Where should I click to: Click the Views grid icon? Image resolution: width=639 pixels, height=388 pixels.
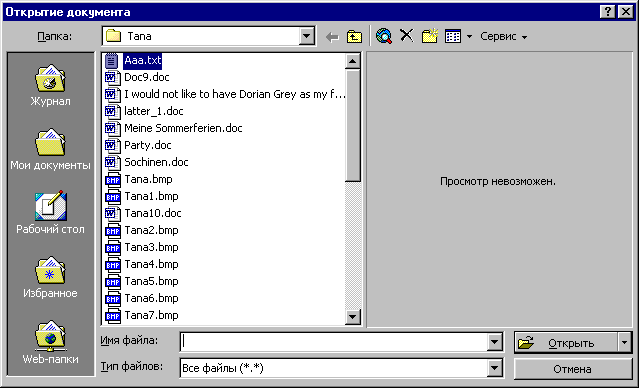pos(453,36)
